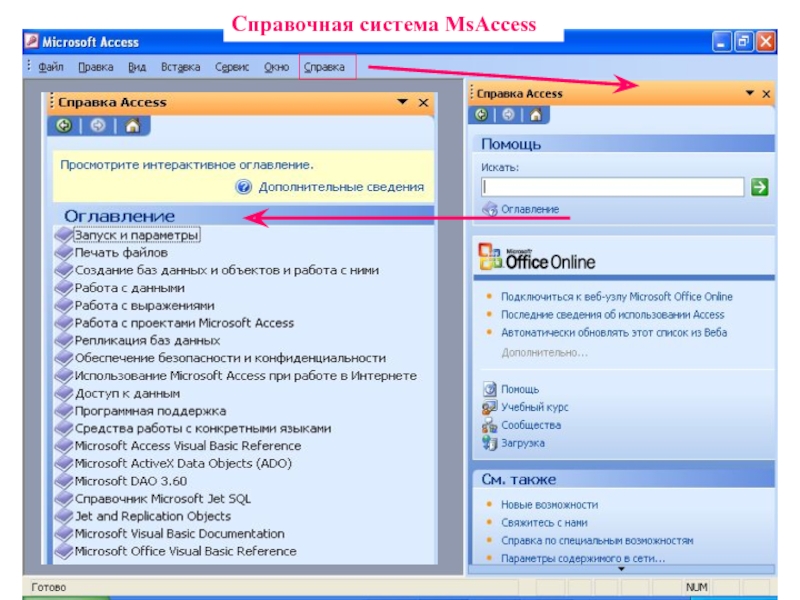Image resolution: width=800 pixels, height=600 pixels.
Task: Open the left Справка Access pane dropdown arrow
Action: pos(402,102)
